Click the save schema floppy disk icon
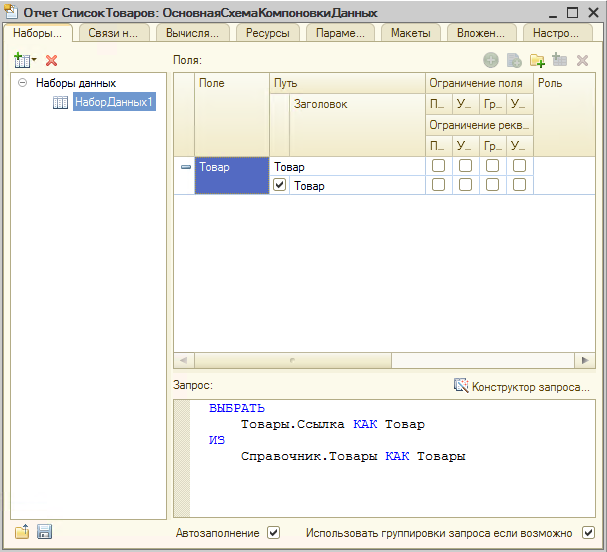 pos(44,533)
